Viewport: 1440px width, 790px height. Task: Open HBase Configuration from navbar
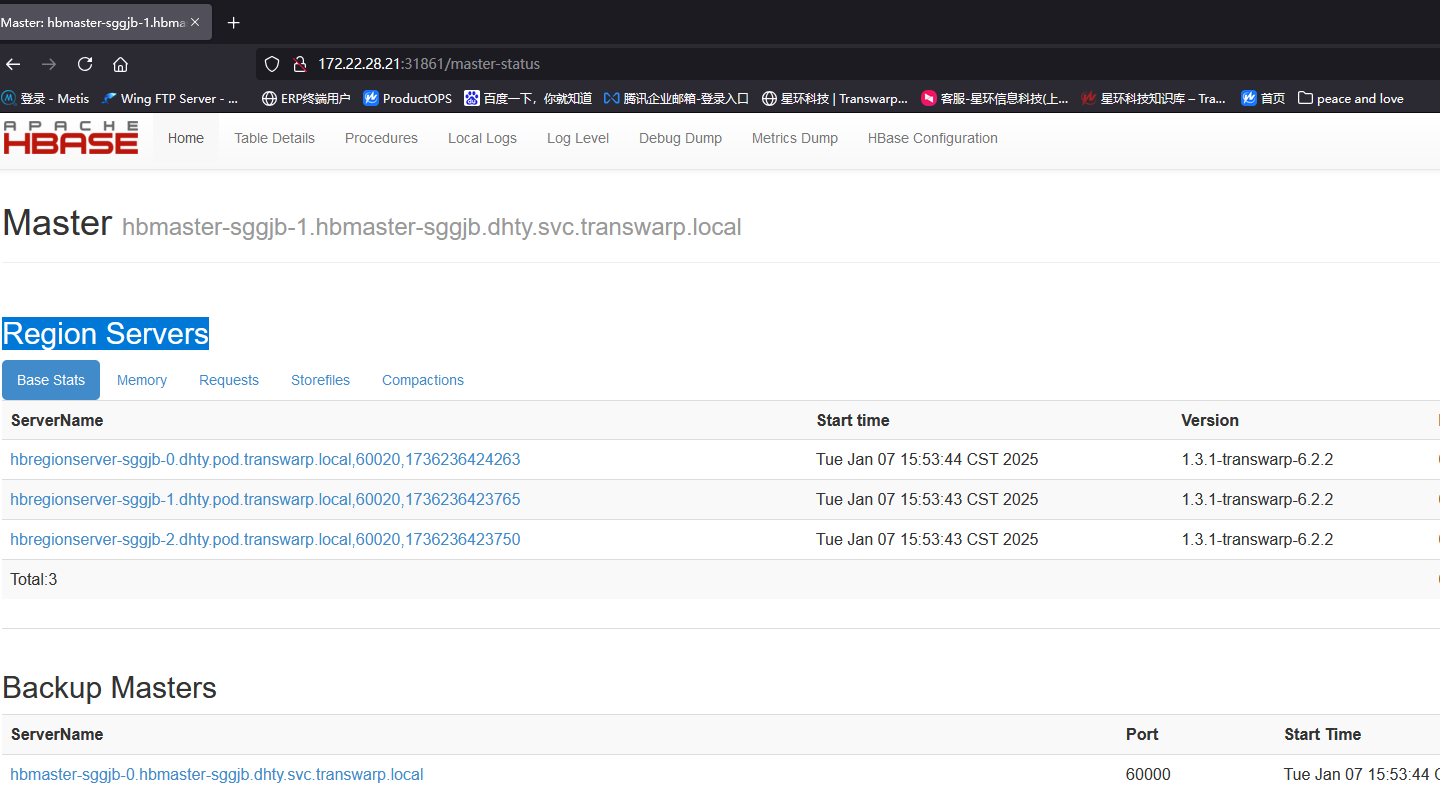point(932,138)
